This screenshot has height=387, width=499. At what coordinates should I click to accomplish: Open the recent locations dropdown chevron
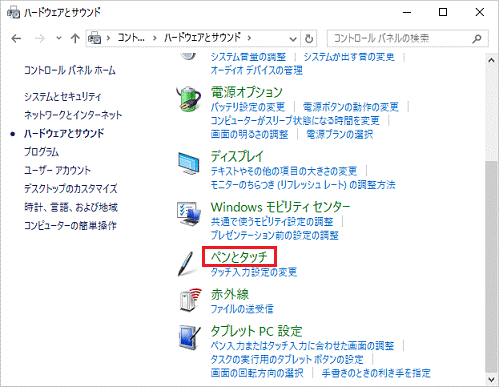(59, 39)
